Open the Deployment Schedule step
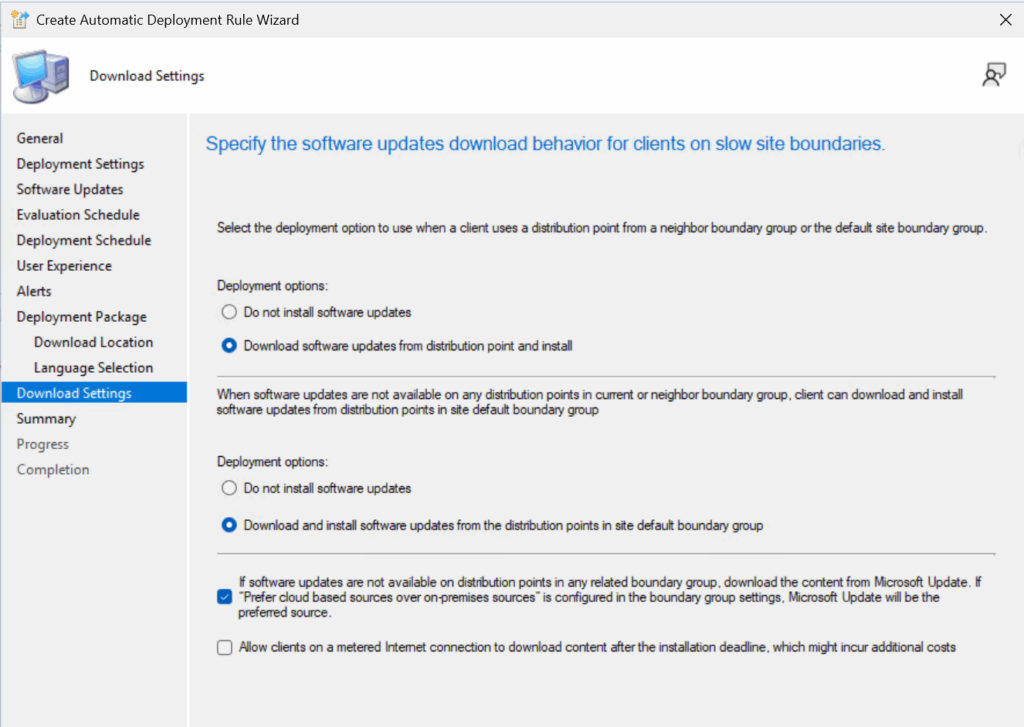The width and height of the screenshot is (1024, 727). (x=84, y=240)
